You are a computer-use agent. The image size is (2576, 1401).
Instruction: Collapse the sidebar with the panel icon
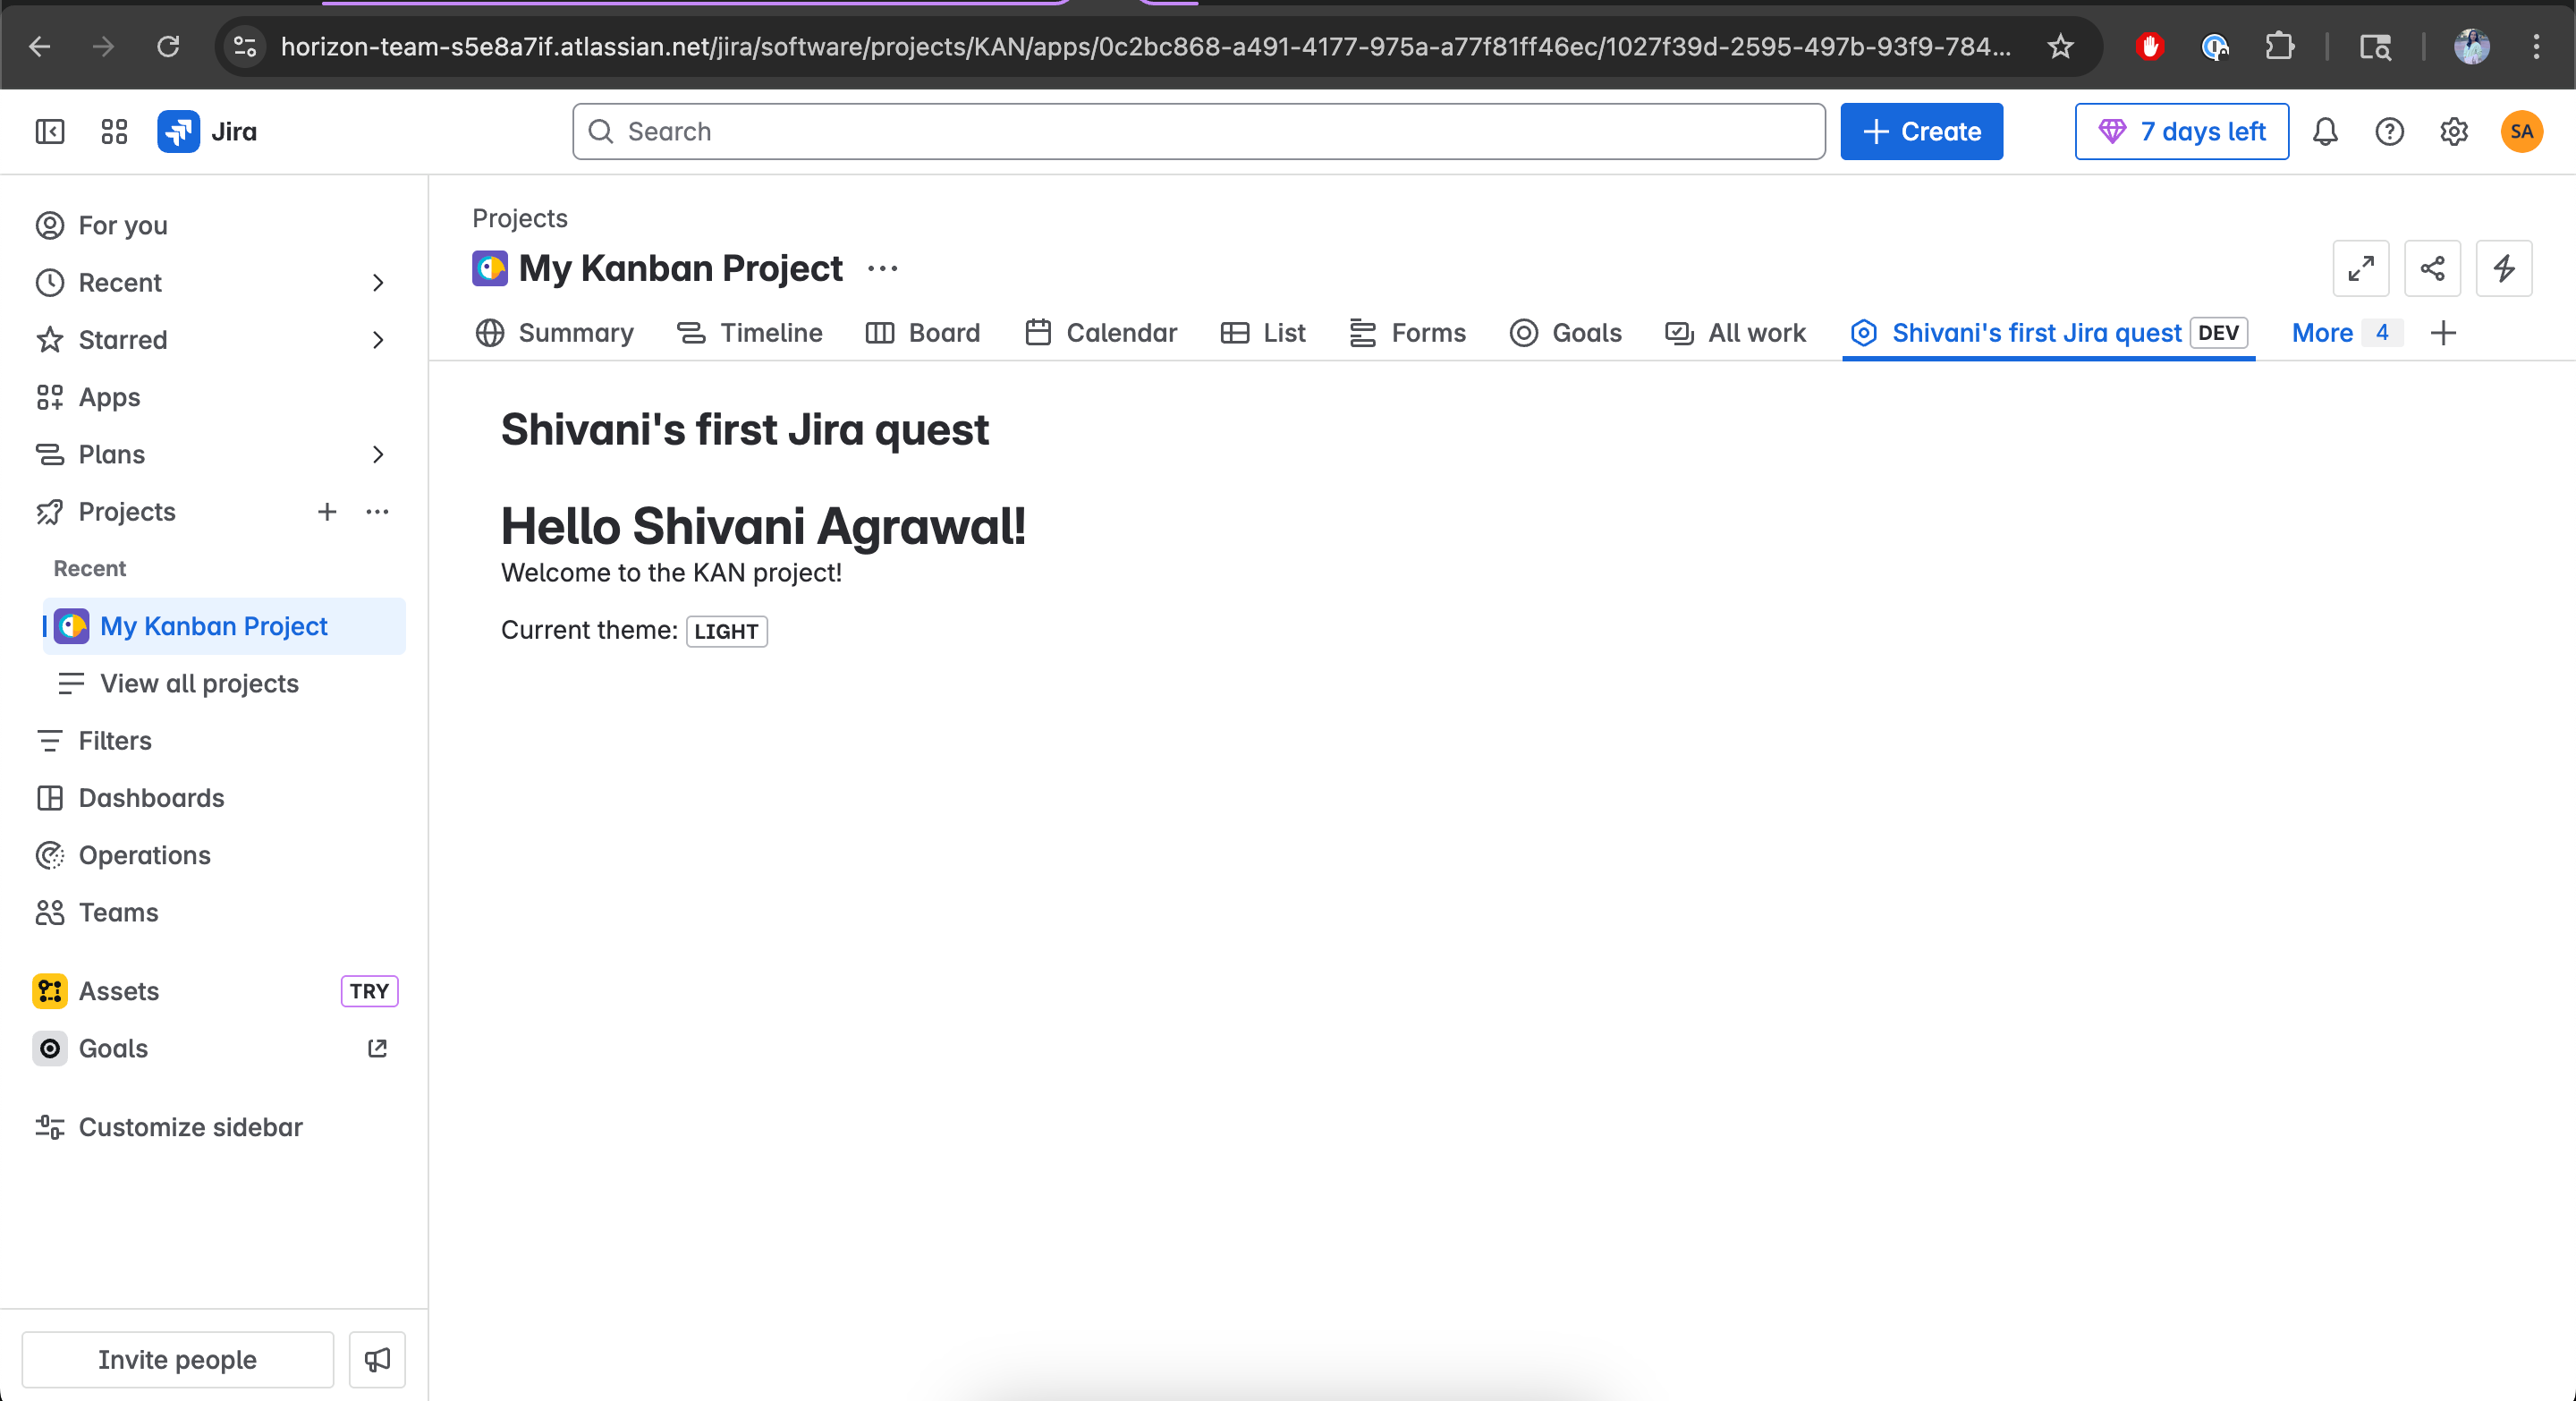coord(50,131)
